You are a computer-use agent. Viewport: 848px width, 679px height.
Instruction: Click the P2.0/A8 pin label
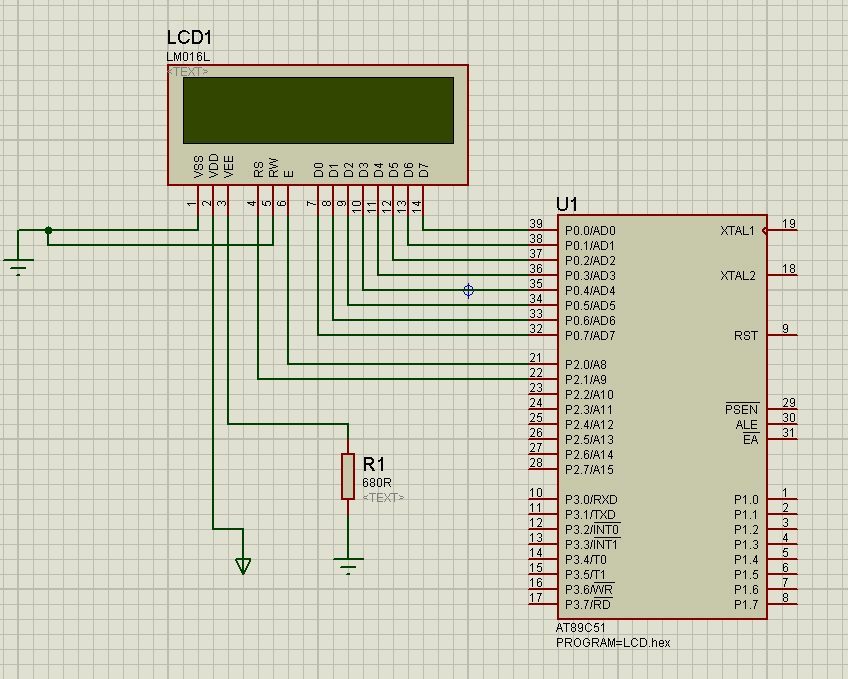[x=586, y=365]
